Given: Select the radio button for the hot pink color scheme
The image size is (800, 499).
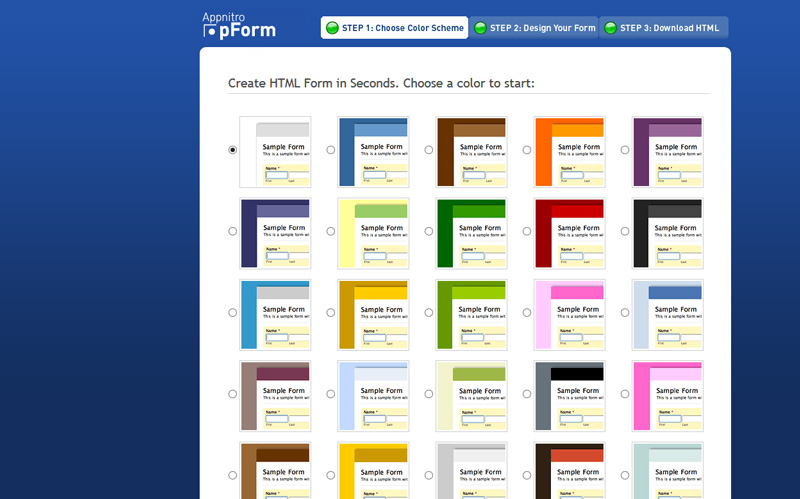Looking at the screenshot, I should [x=624, y=394].
